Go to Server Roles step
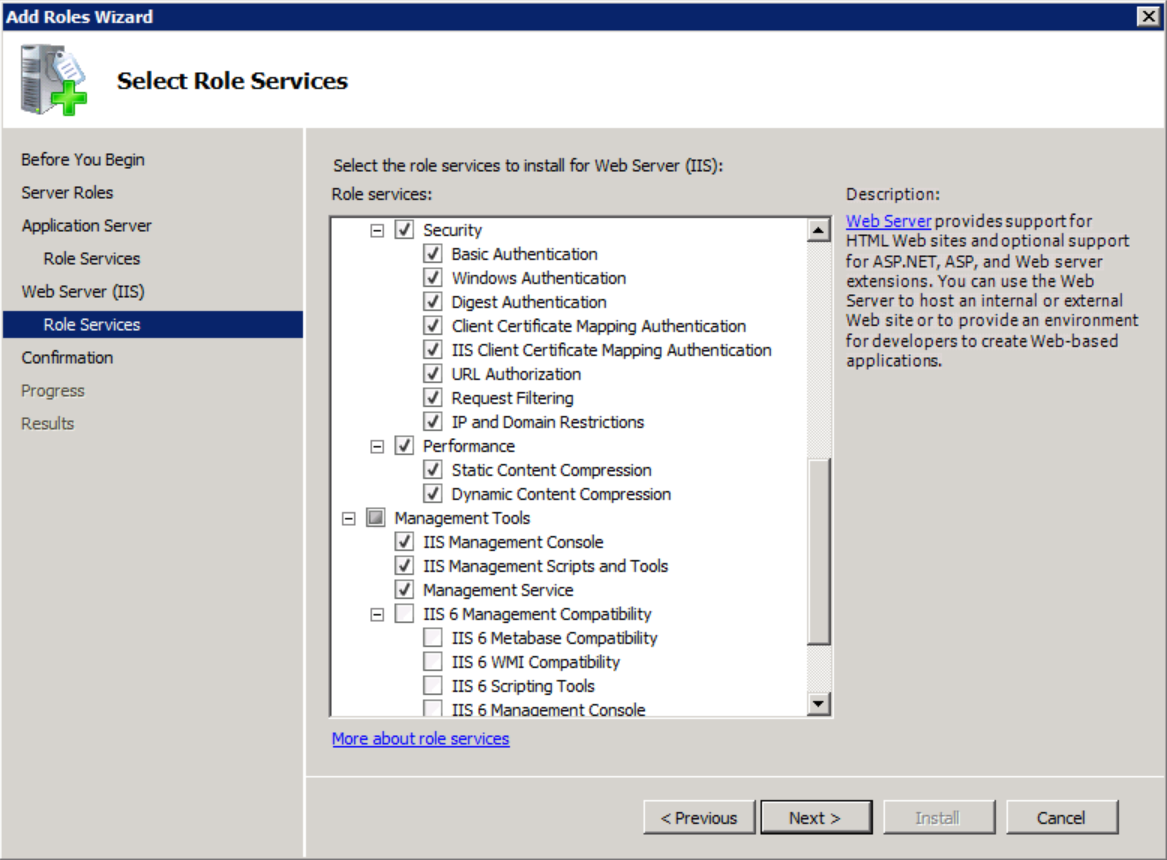 (67, 193)
